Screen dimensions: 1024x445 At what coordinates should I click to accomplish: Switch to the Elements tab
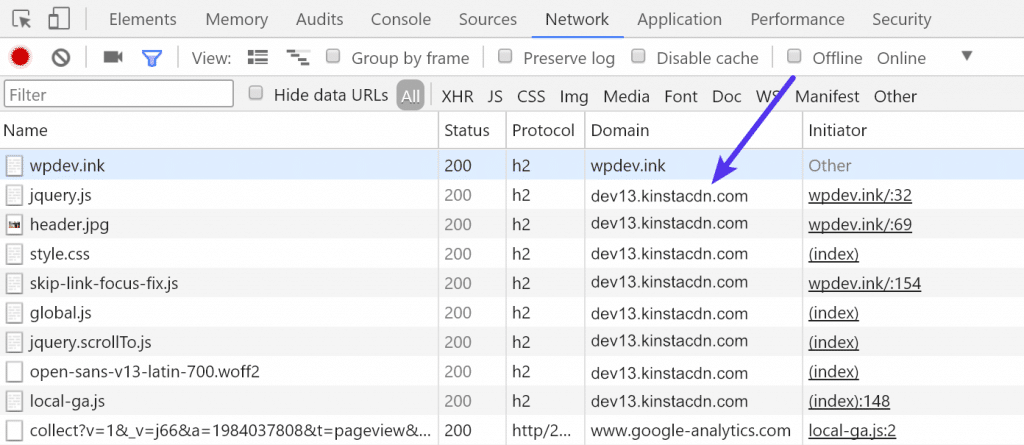coord(142,20)
